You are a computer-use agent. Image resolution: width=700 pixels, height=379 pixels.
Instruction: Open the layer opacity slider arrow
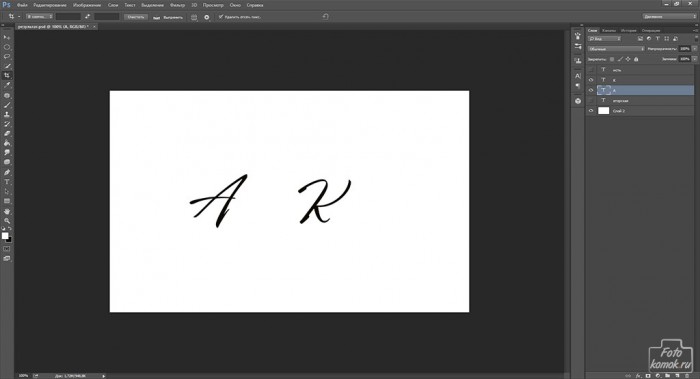(694, 49)
